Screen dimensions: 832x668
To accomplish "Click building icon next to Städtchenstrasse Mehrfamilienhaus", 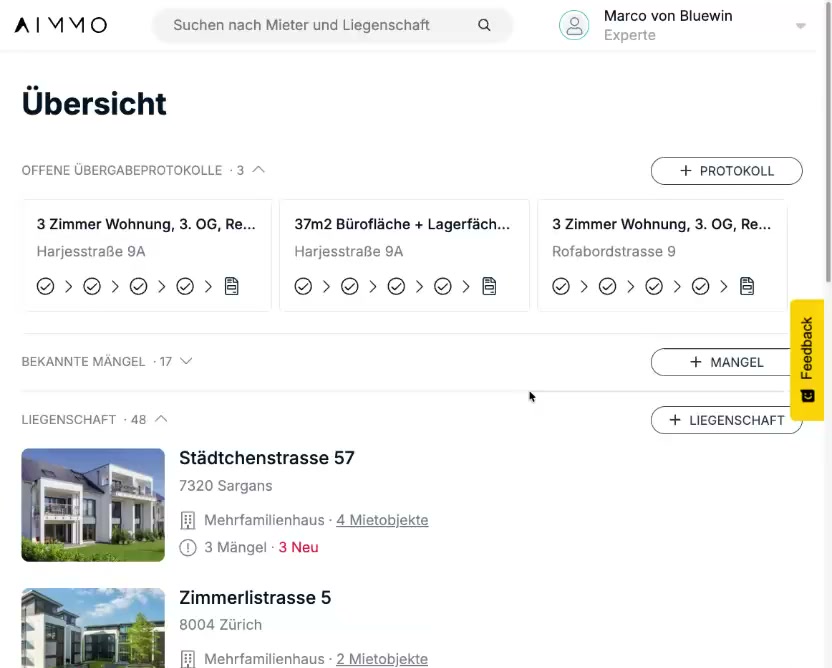I will click(187, 520).
